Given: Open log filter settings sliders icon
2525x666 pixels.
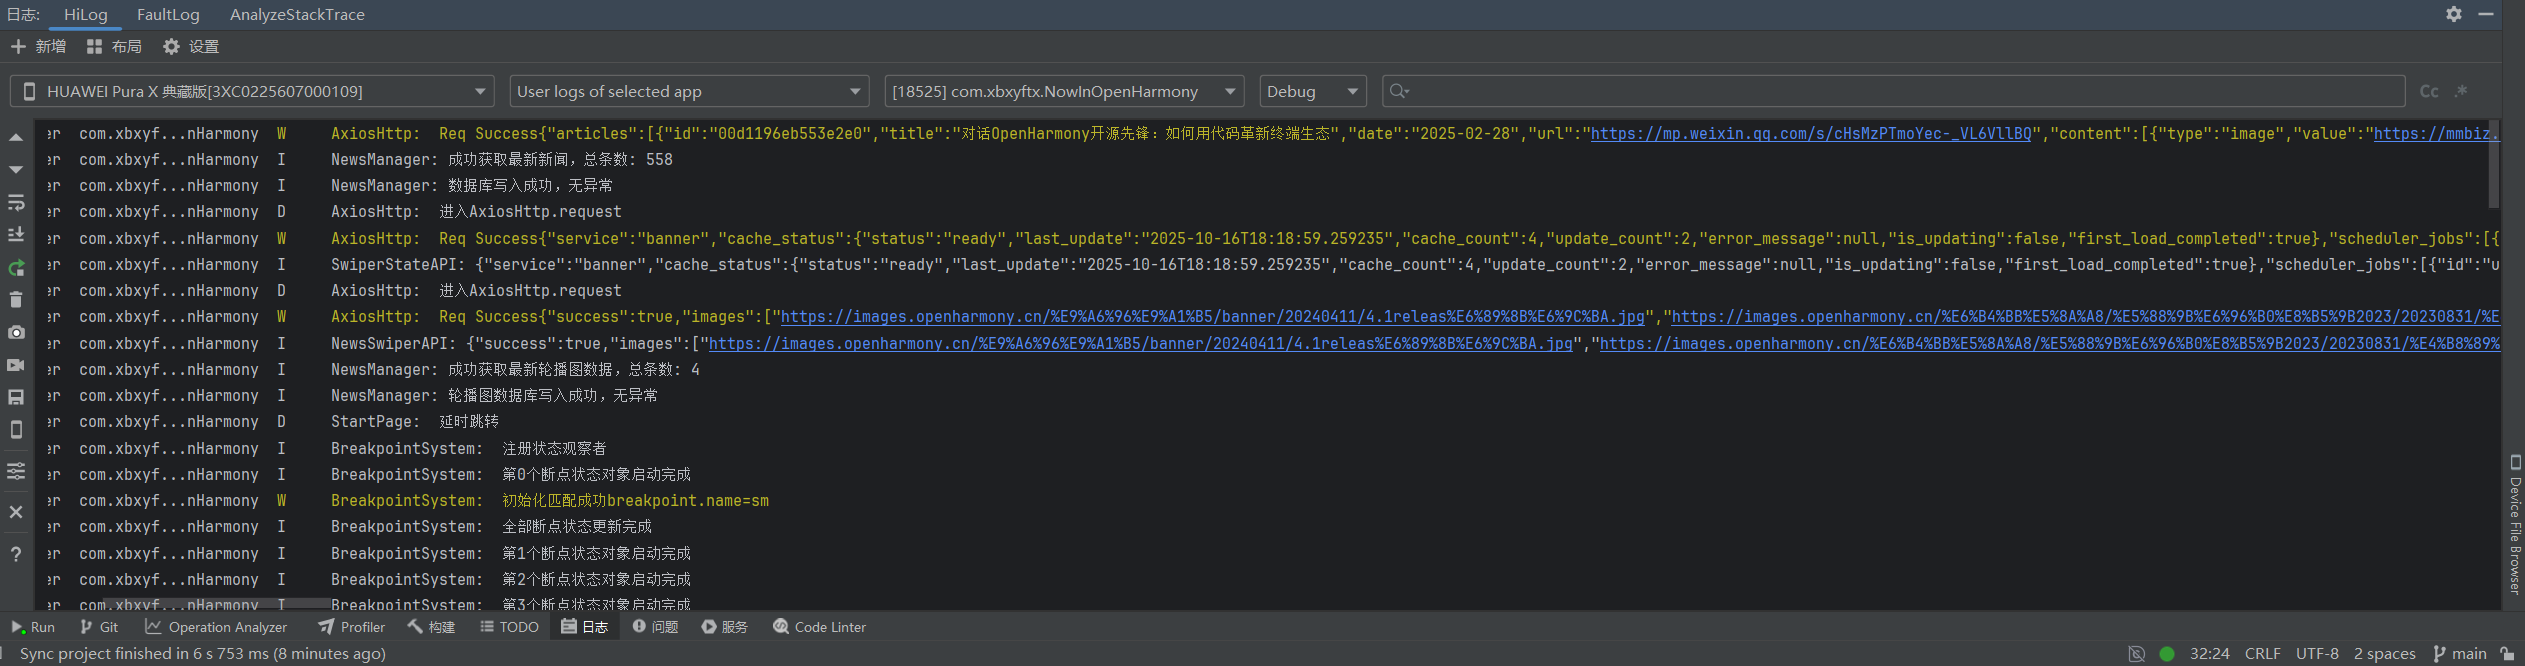Looking at the screenshot, I should [16, 471].
